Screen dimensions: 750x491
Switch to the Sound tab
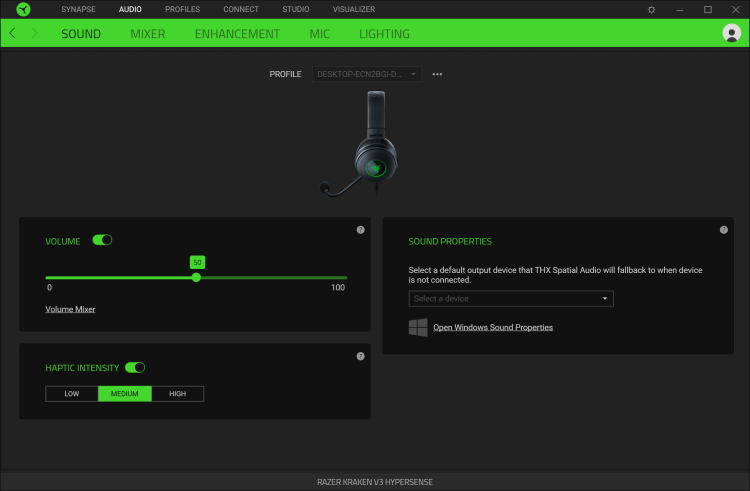click(81, 34)
